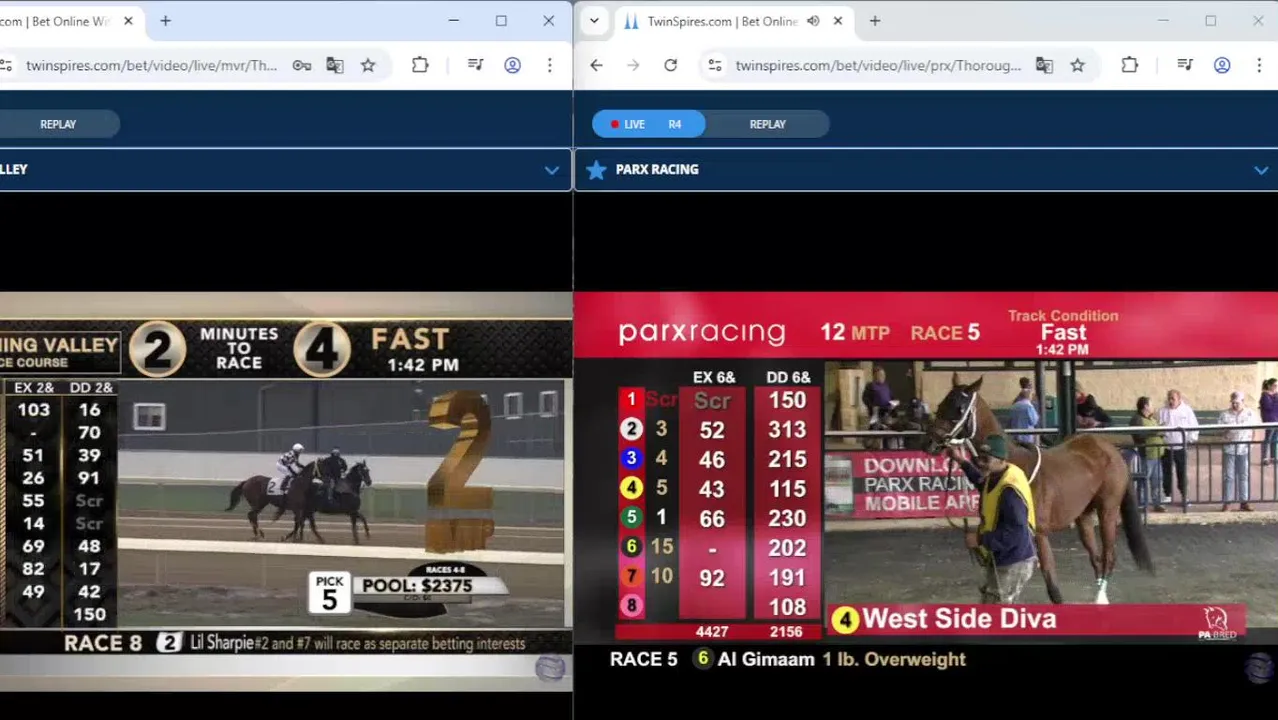The width and height of the screenshot is (1278, 720).
Task: Switch to REPLAY in the Parx window
Action: coord(767,124)
